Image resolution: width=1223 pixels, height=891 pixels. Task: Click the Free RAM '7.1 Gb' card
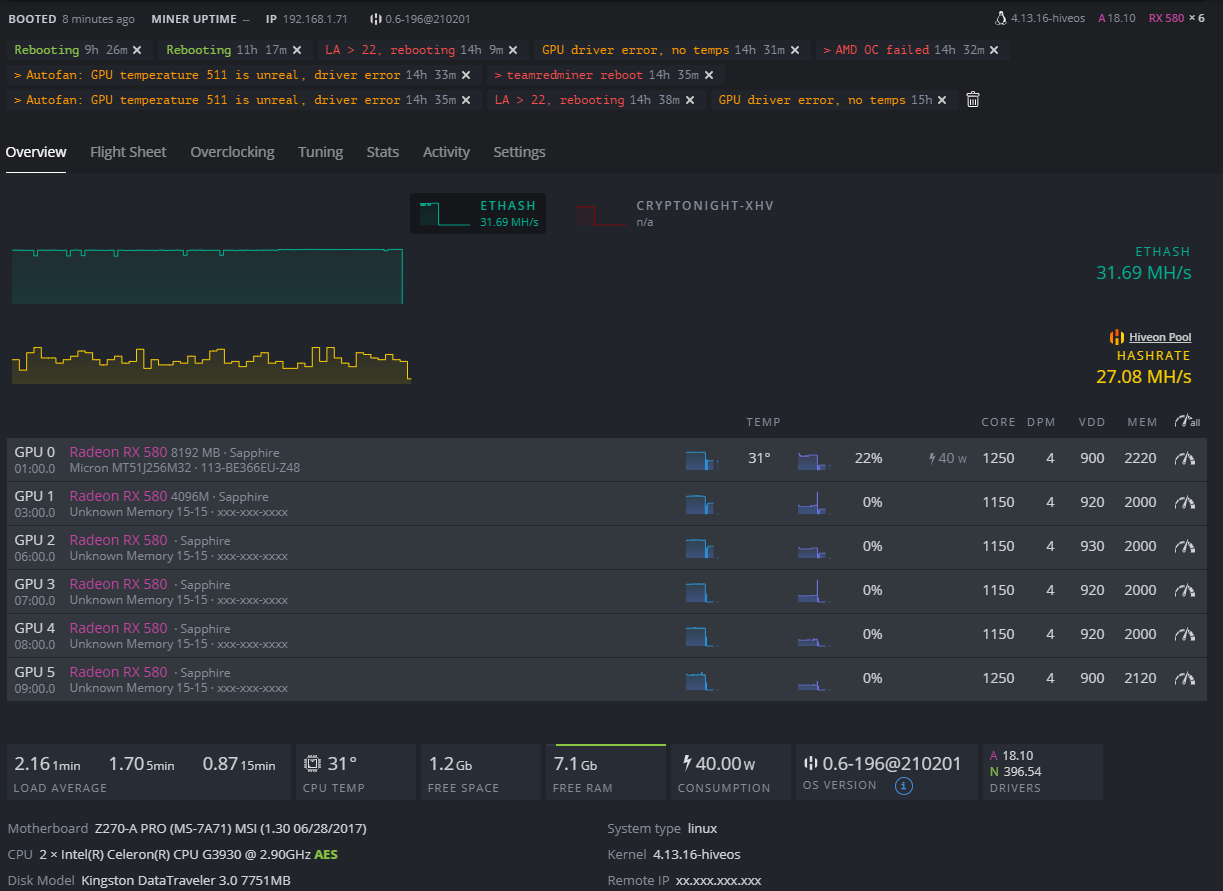[606, 772]
